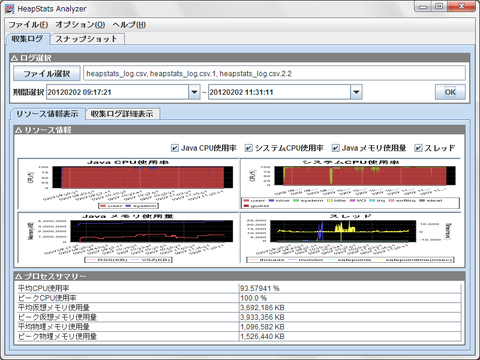This screenshot has height=360, width=480.
Task: Toggle the システムCPU使用率 checkbox
Action: pos(249,148)
